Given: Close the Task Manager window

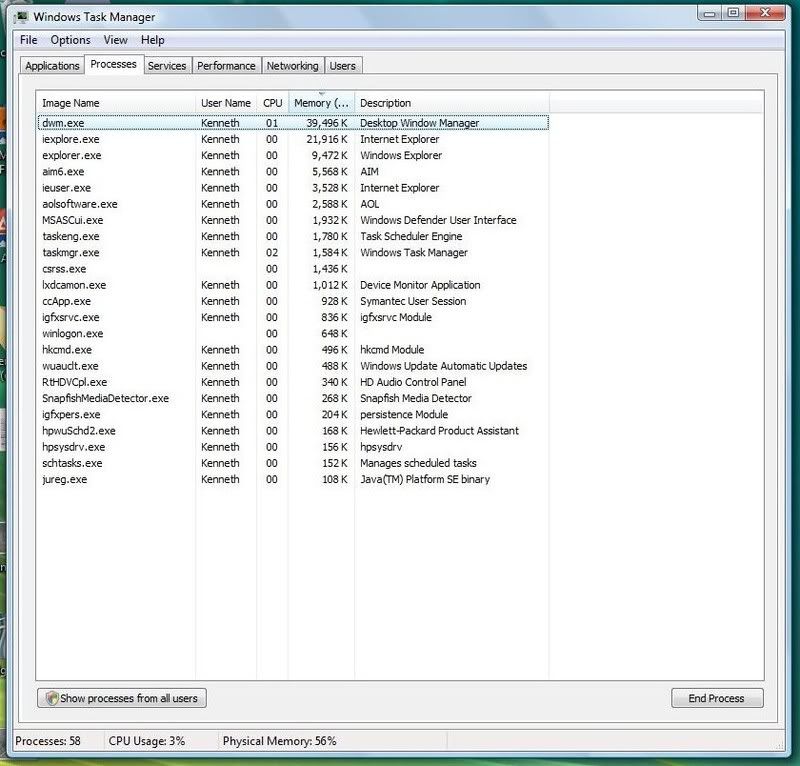Looking at the screenshot, I should pyautogui.click(x=765, y=13).
